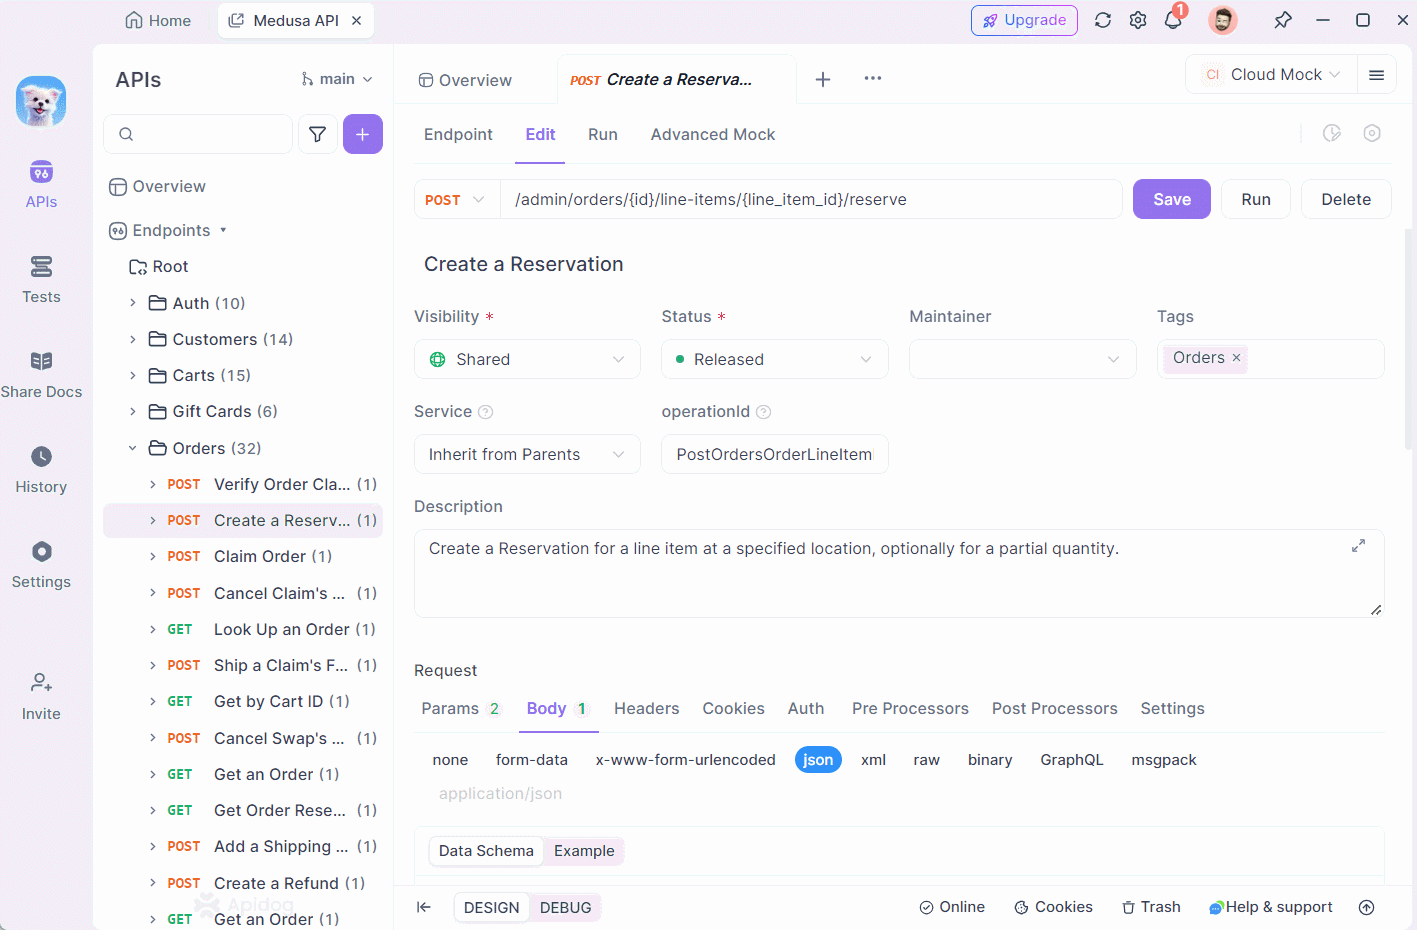Open the Params request tab
This screenshot has width=1417, height=930.
pos(461,708)
